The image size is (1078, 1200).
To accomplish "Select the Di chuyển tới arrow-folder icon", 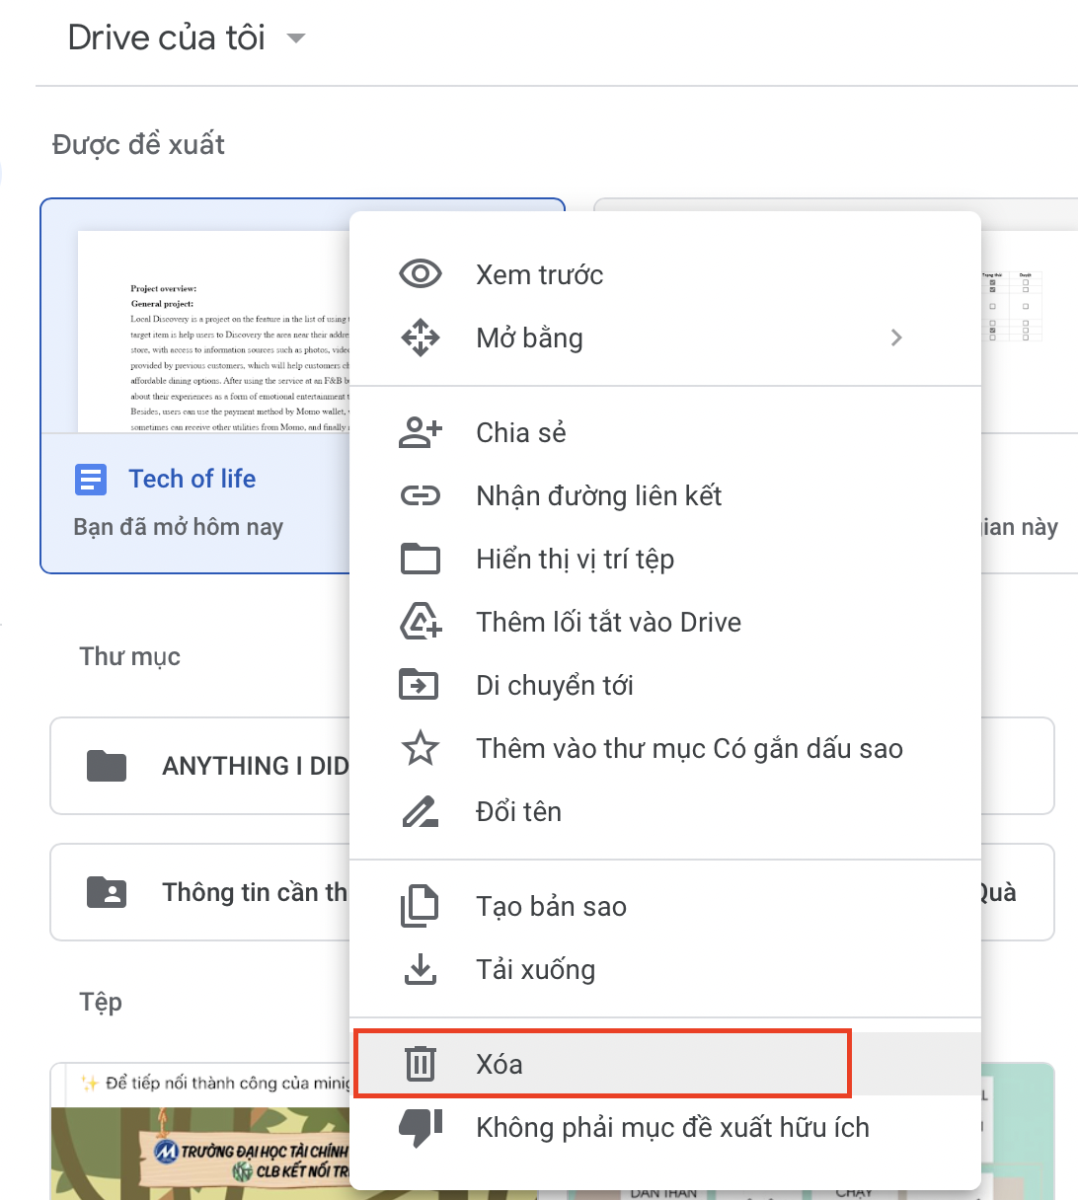I will click(x=421, y=684).
